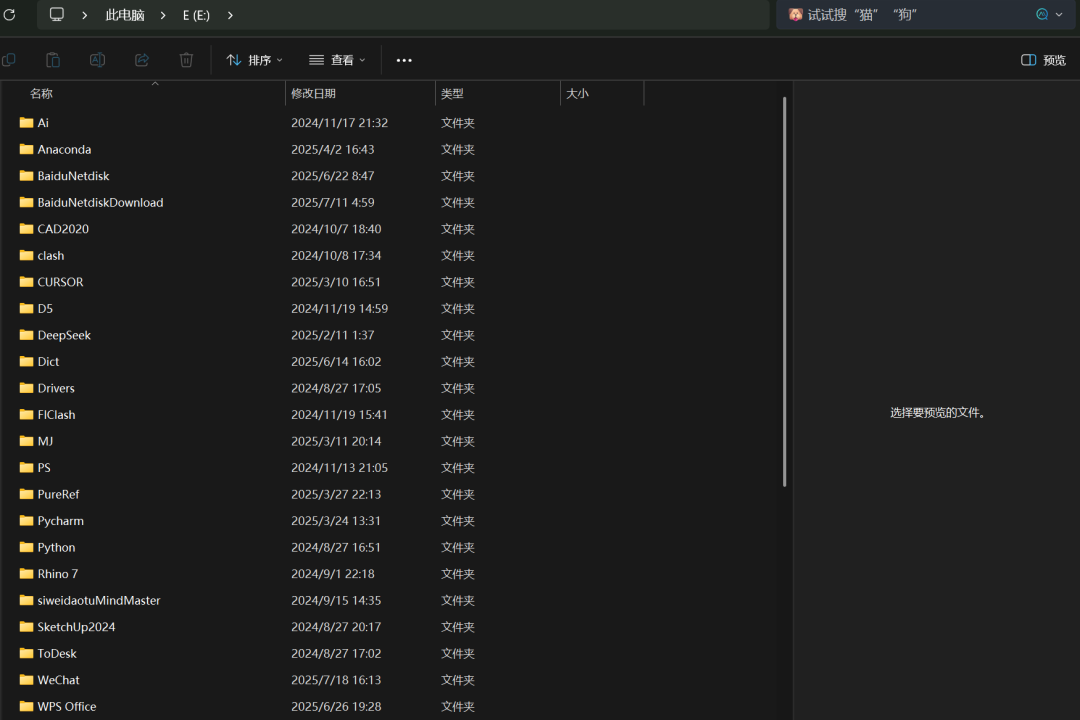1080x720 pixels.
Task: Open the search options dropdown arrow
Action: pos(1059,14)
